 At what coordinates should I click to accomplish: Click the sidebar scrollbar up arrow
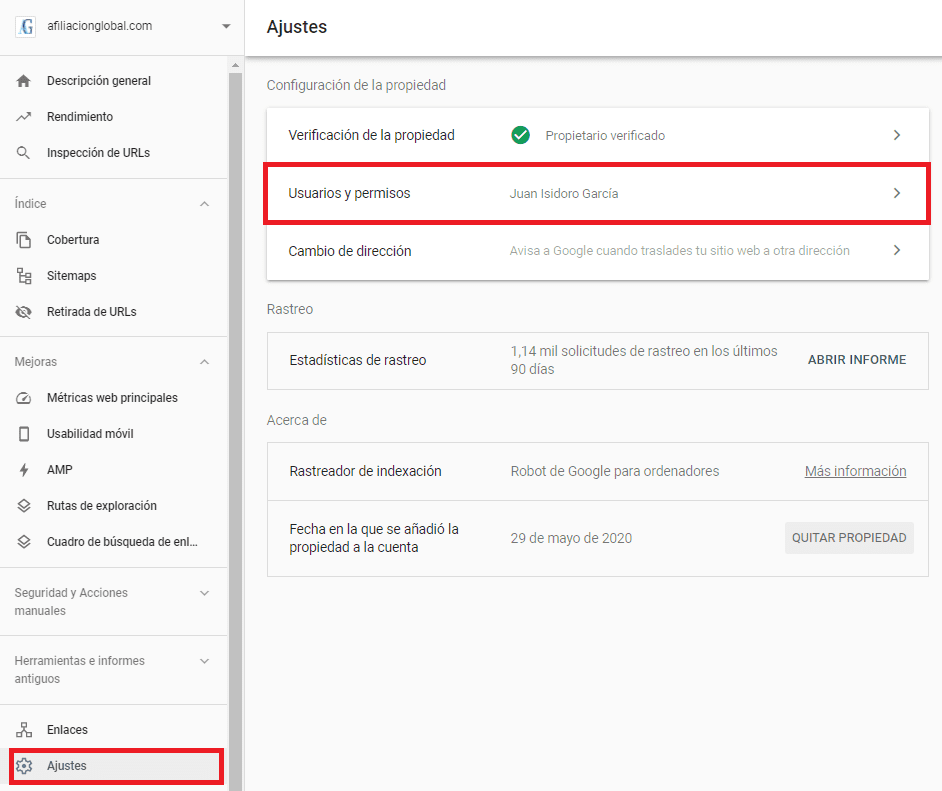pyautogui.click(x=236, y=65)
